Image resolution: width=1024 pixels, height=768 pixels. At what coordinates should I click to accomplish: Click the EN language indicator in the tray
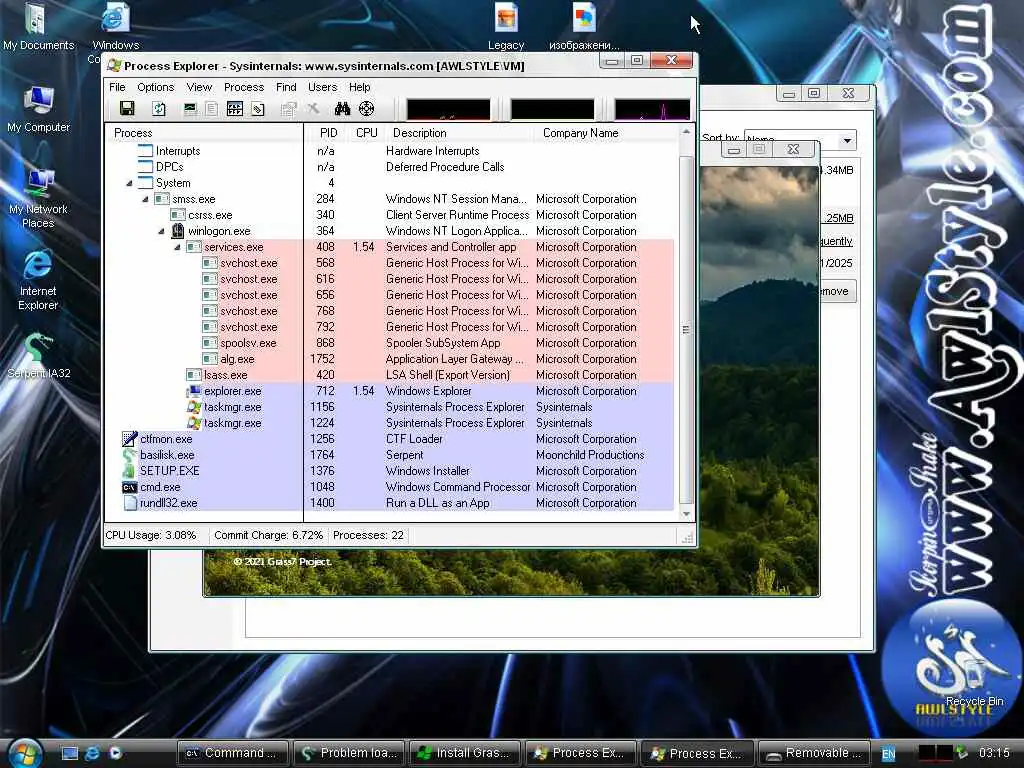889,754
